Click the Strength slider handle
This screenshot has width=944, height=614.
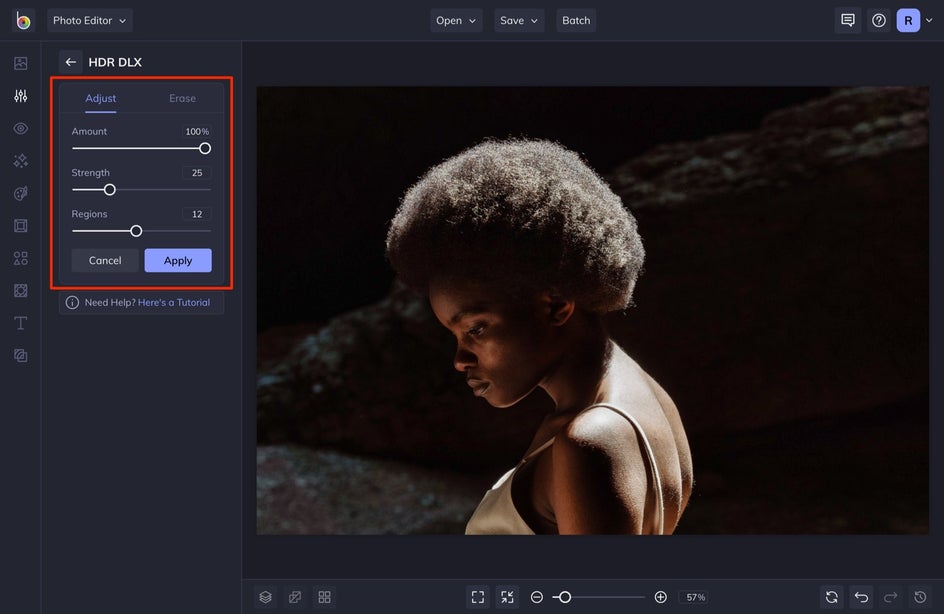(x=110, y=190)
